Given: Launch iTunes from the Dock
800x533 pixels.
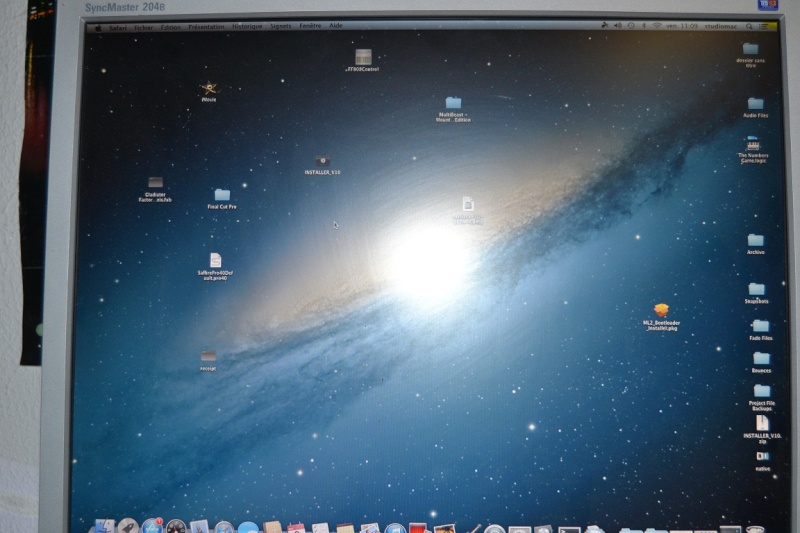Looking at the screenshot, I should pos(395,528).
